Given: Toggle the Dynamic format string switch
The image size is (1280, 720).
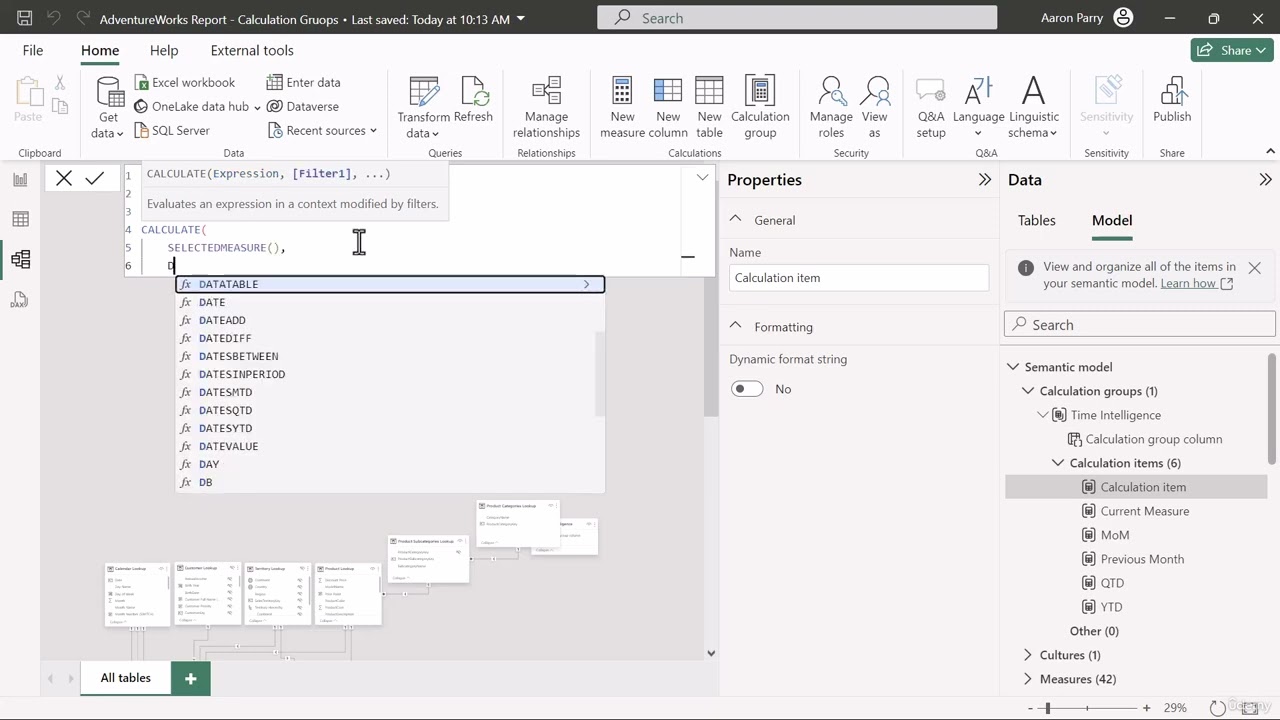Looking at the screenshot, I should 747,389.
